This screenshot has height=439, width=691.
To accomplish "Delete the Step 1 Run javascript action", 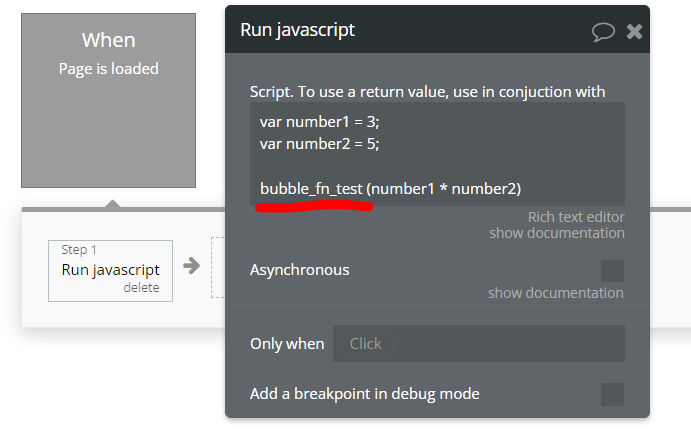I will [141, 288].
